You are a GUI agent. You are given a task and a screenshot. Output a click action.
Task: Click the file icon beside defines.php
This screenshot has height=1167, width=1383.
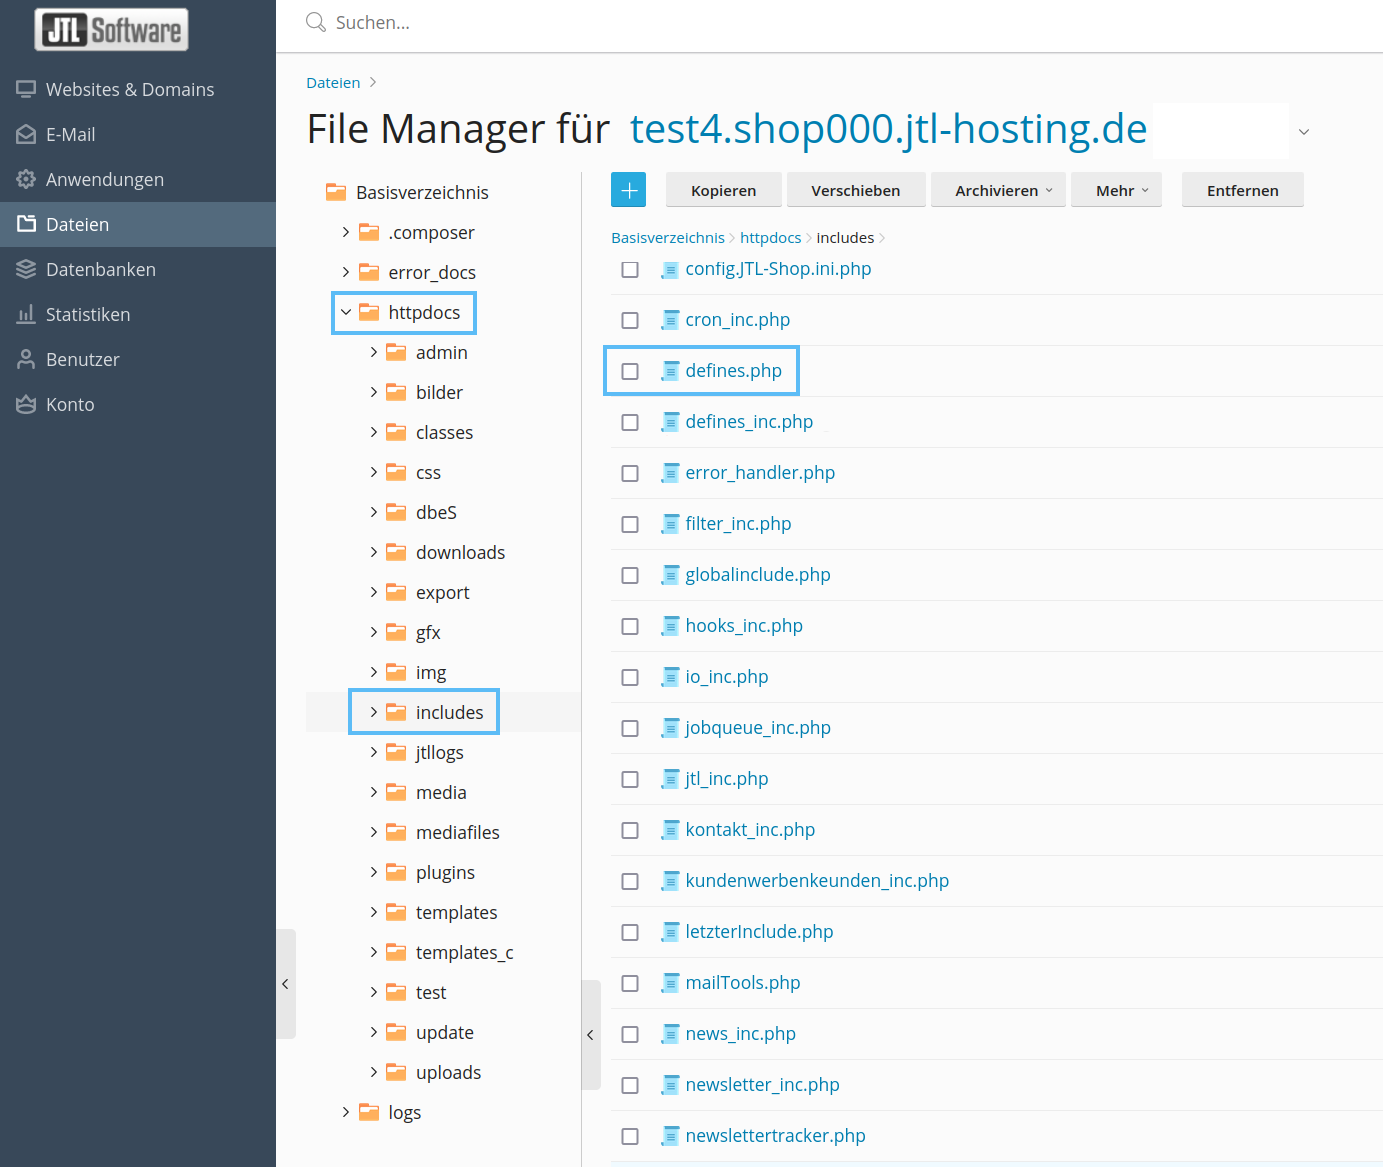[670, 371]
